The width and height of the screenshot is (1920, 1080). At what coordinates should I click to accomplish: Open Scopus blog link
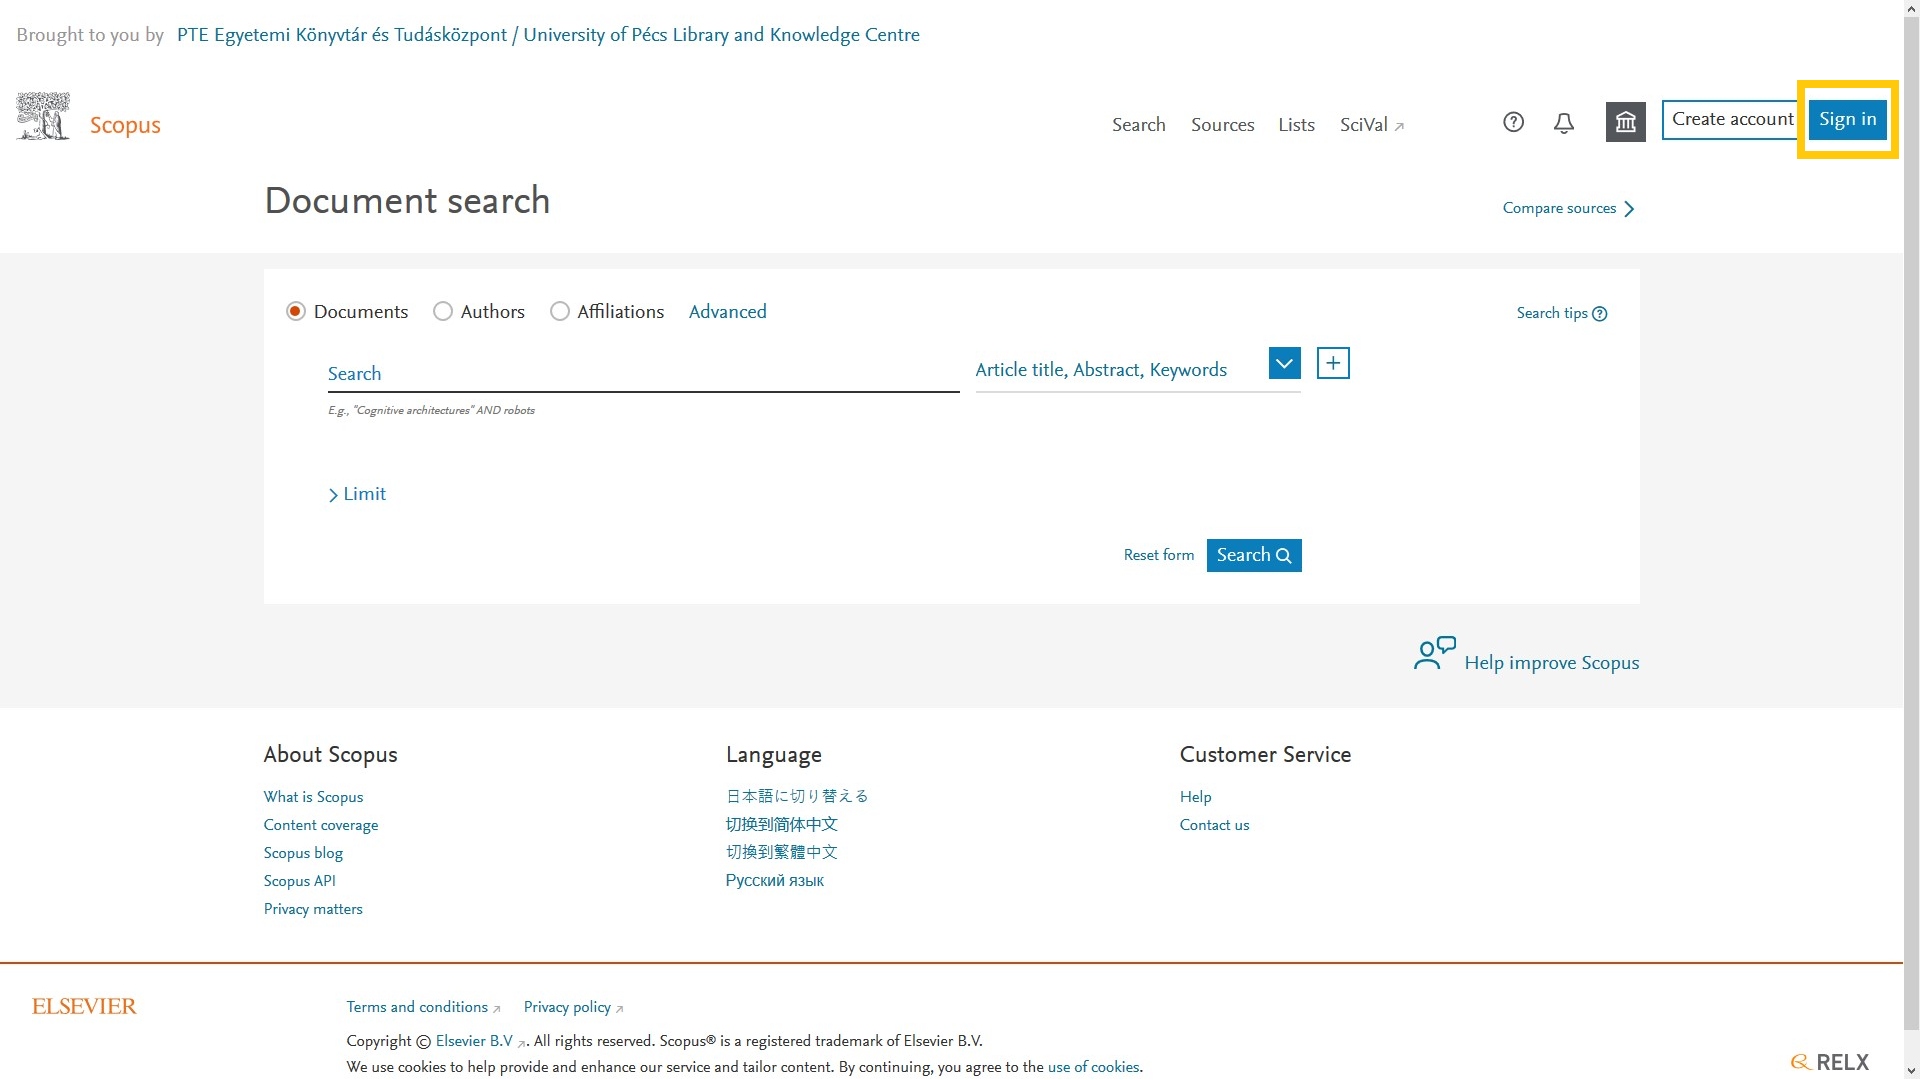tap(304, 853)
